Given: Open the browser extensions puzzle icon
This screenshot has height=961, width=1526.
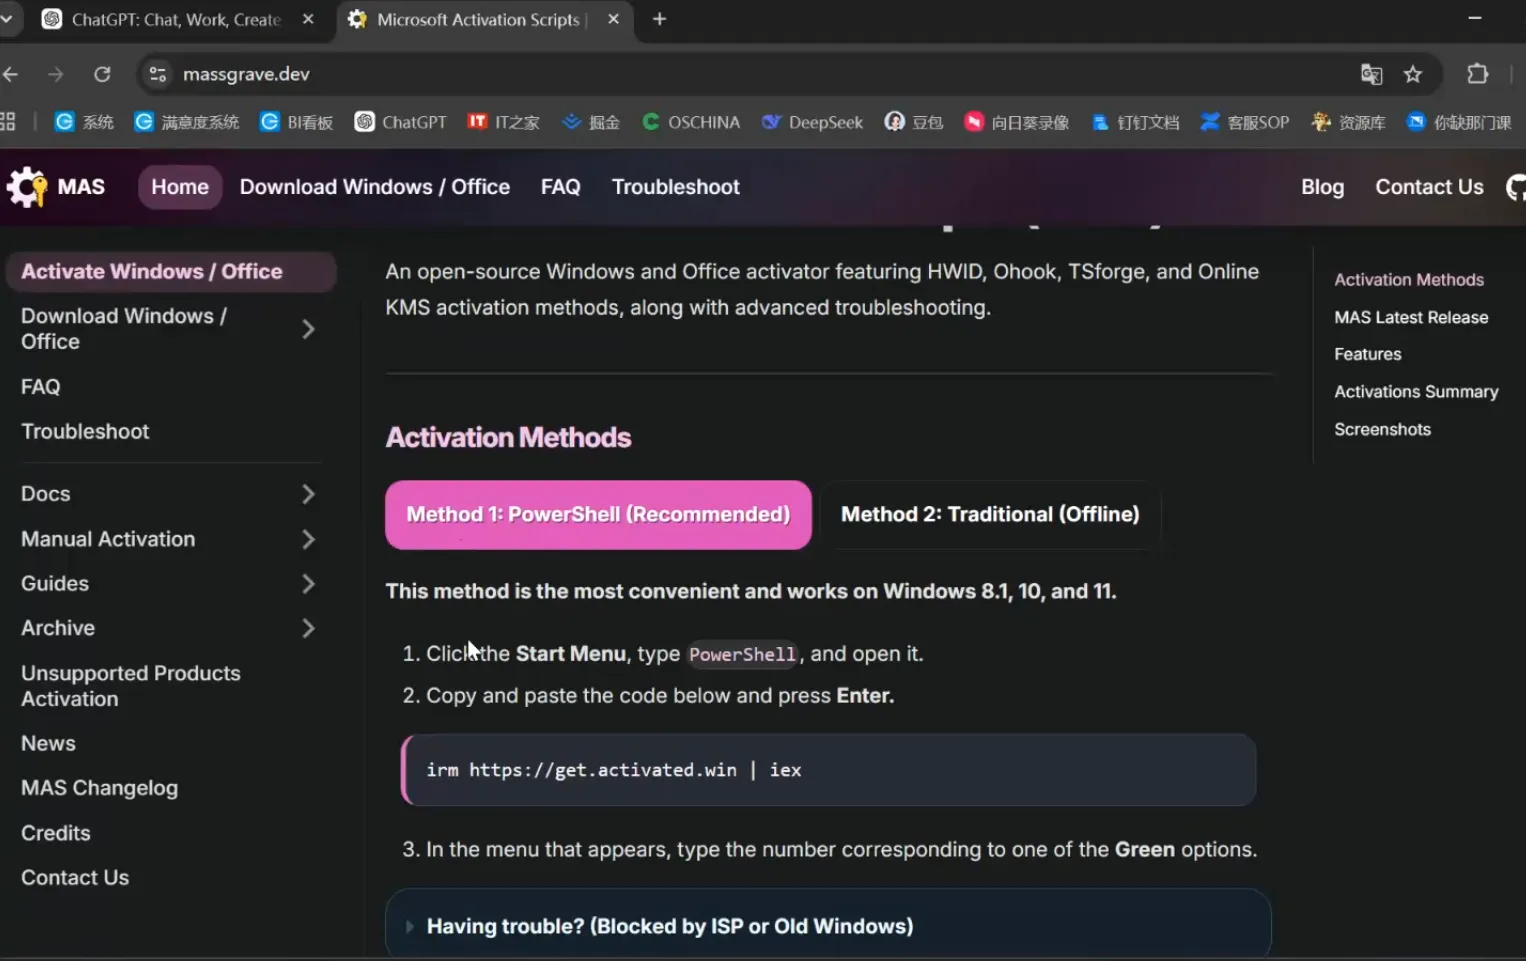Looking at the screenshot, I should pyautogui.click(x=1477, y=74).
